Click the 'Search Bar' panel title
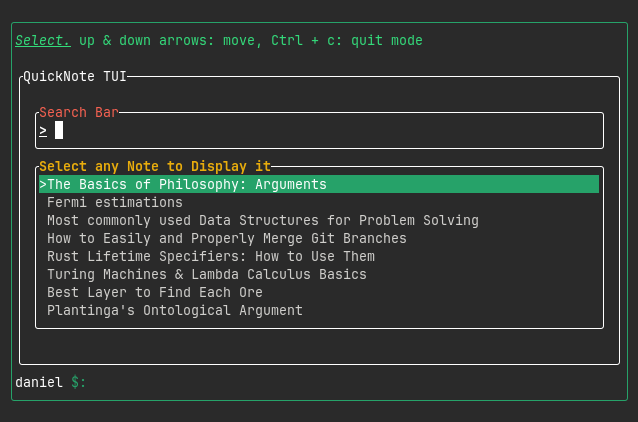 (x=79, y=112)
